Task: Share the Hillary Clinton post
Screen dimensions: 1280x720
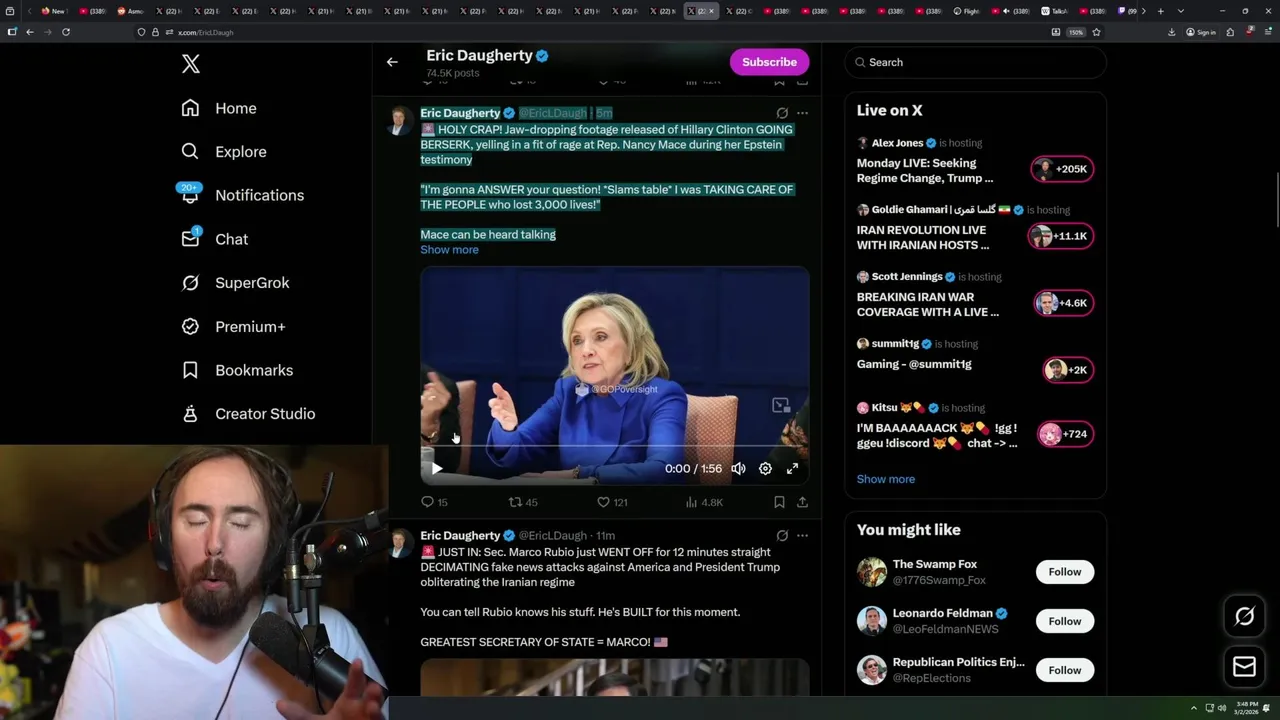Action: click(x=802, y=502)
